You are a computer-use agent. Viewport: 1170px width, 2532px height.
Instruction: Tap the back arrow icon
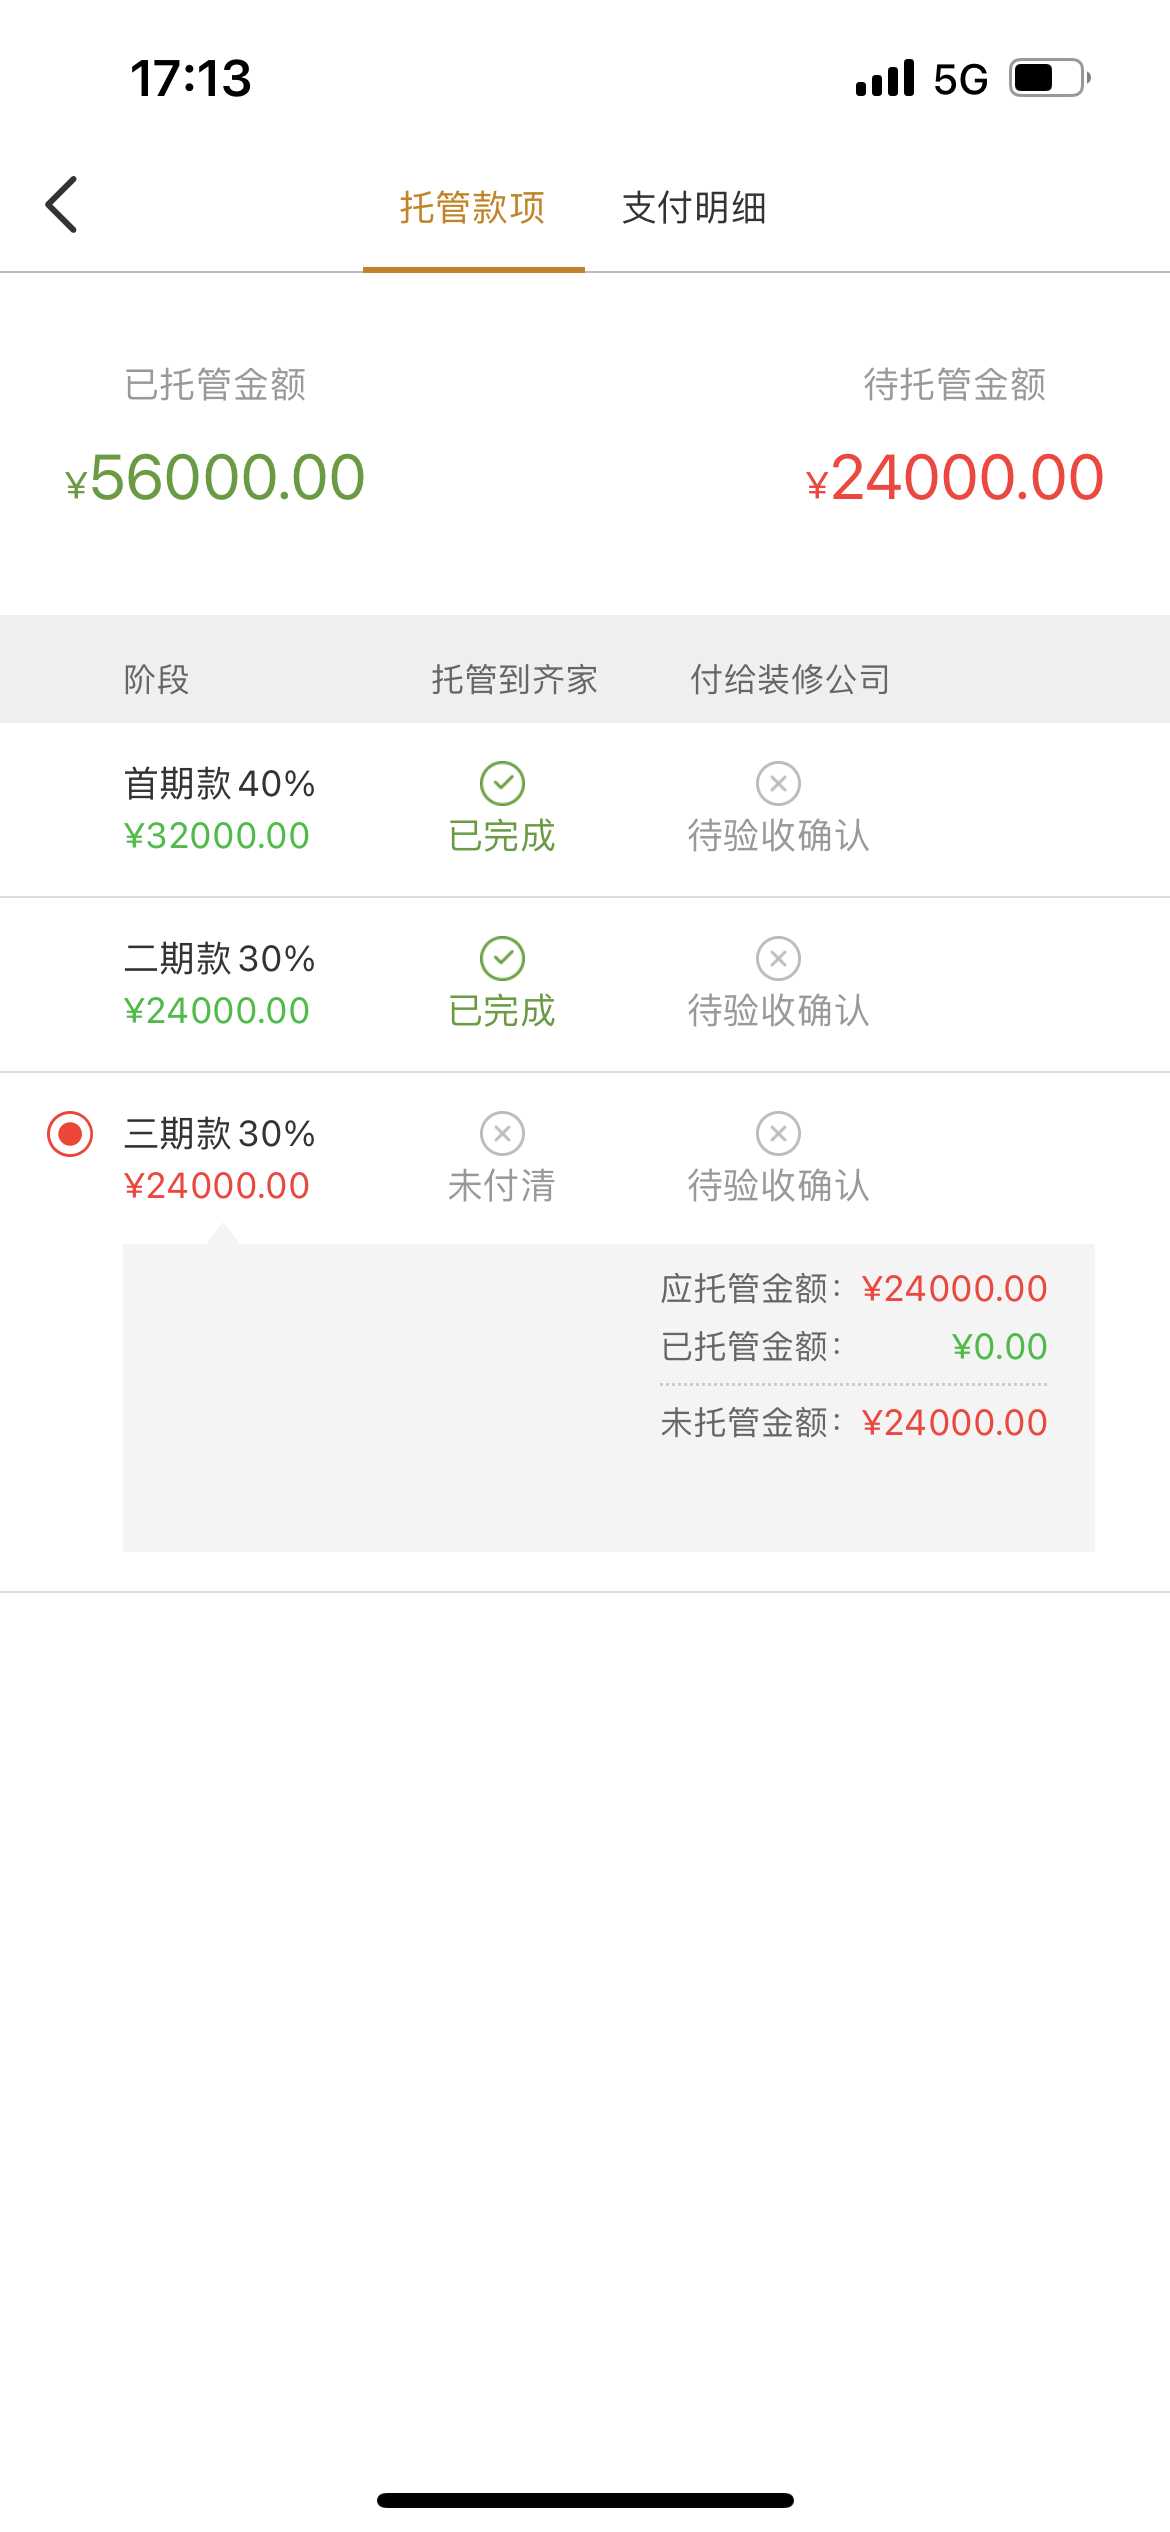(x=62, y=205)
